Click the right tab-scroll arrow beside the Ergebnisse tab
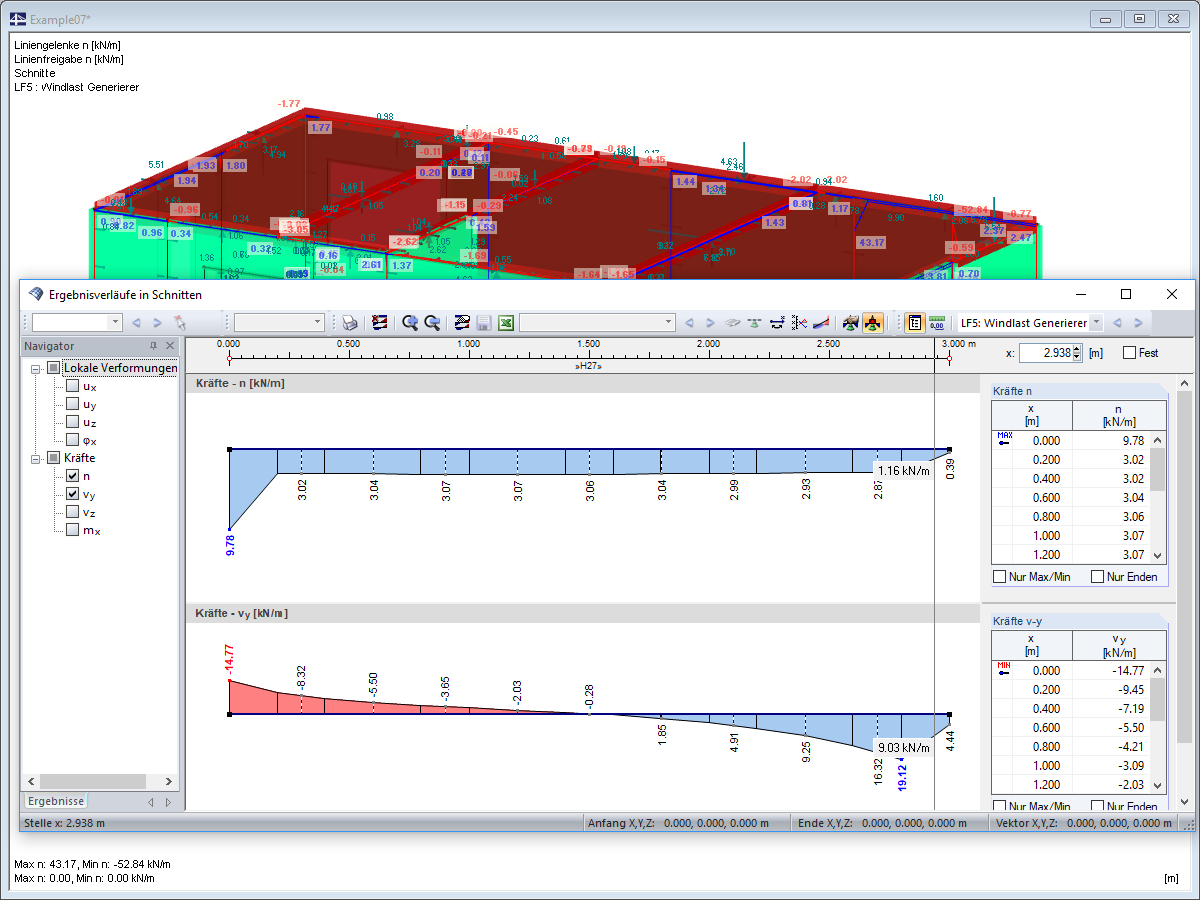1200x900 pixels. click(168, 802)
